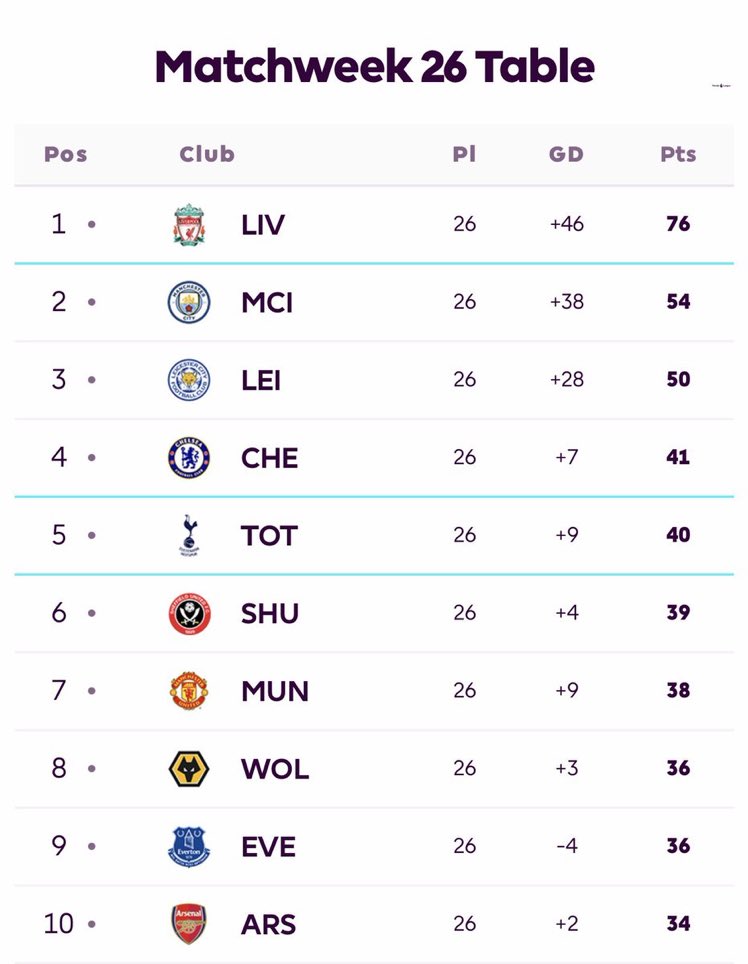748x964 pixels.
Task: Click the Manchester City club crest
Action: 189,302
